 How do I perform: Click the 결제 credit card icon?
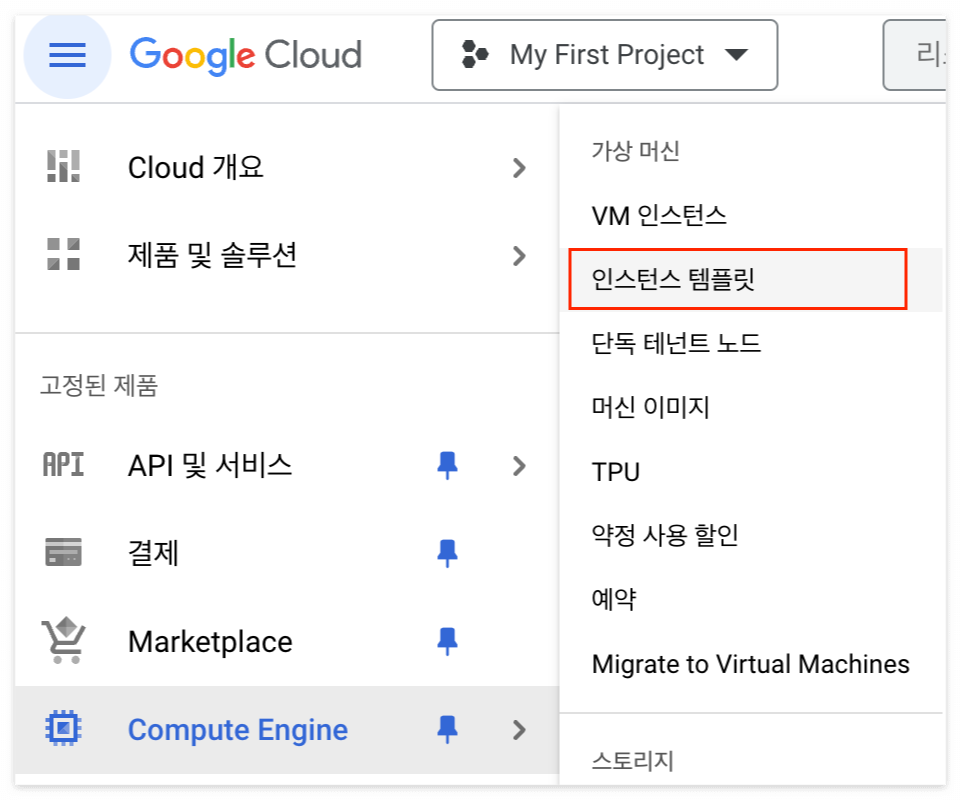63,552
